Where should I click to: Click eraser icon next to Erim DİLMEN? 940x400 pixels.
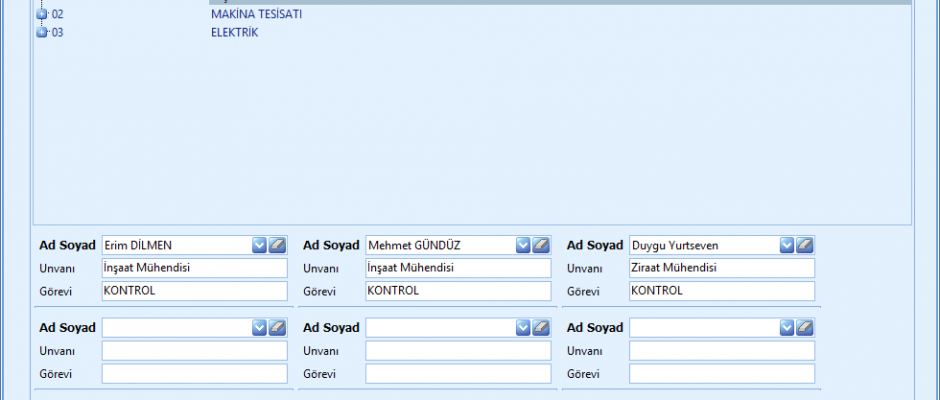click(x=277, y=245)
